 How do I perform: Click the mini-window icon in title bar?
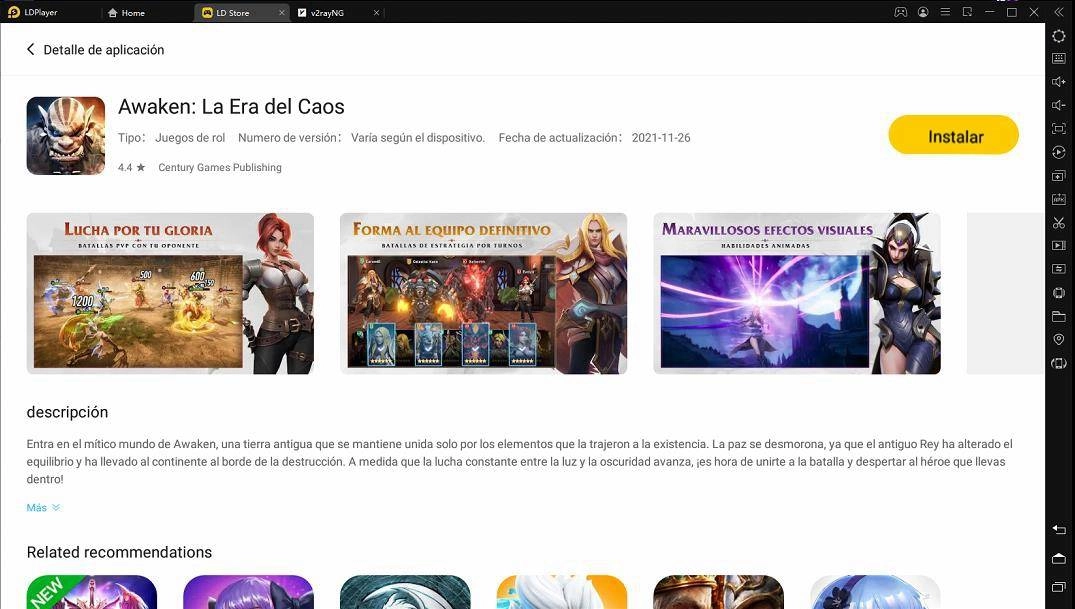coord(967,12)
